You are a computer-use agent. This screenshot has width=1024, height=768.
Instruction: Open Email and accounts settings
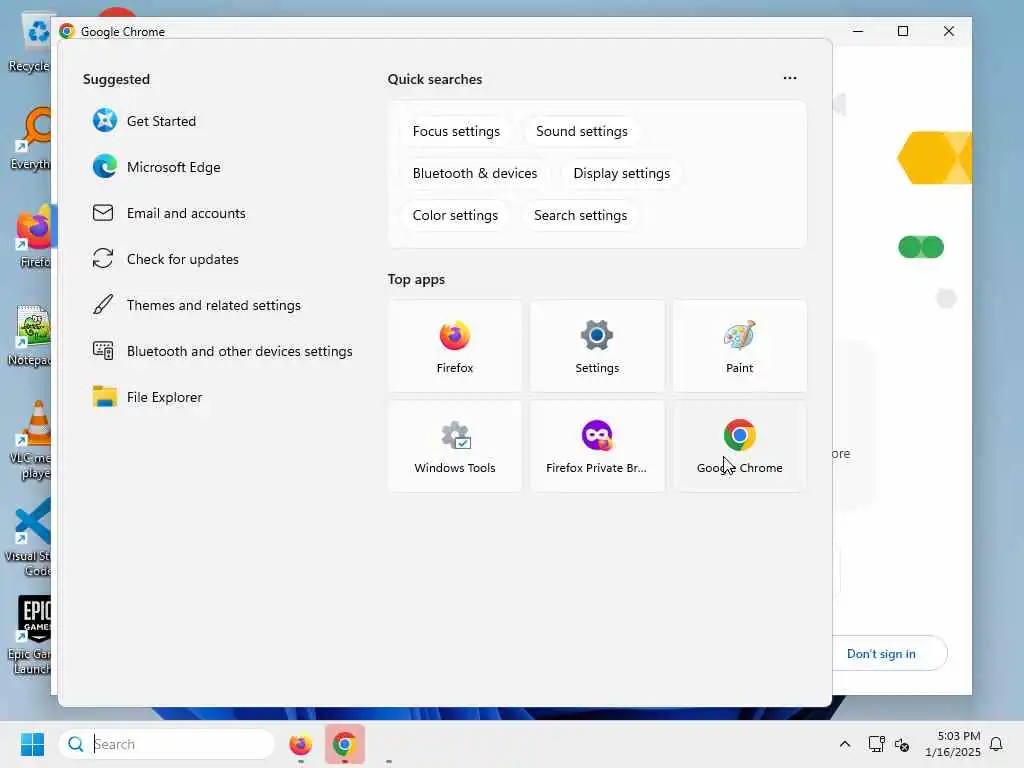pos(169,213)
